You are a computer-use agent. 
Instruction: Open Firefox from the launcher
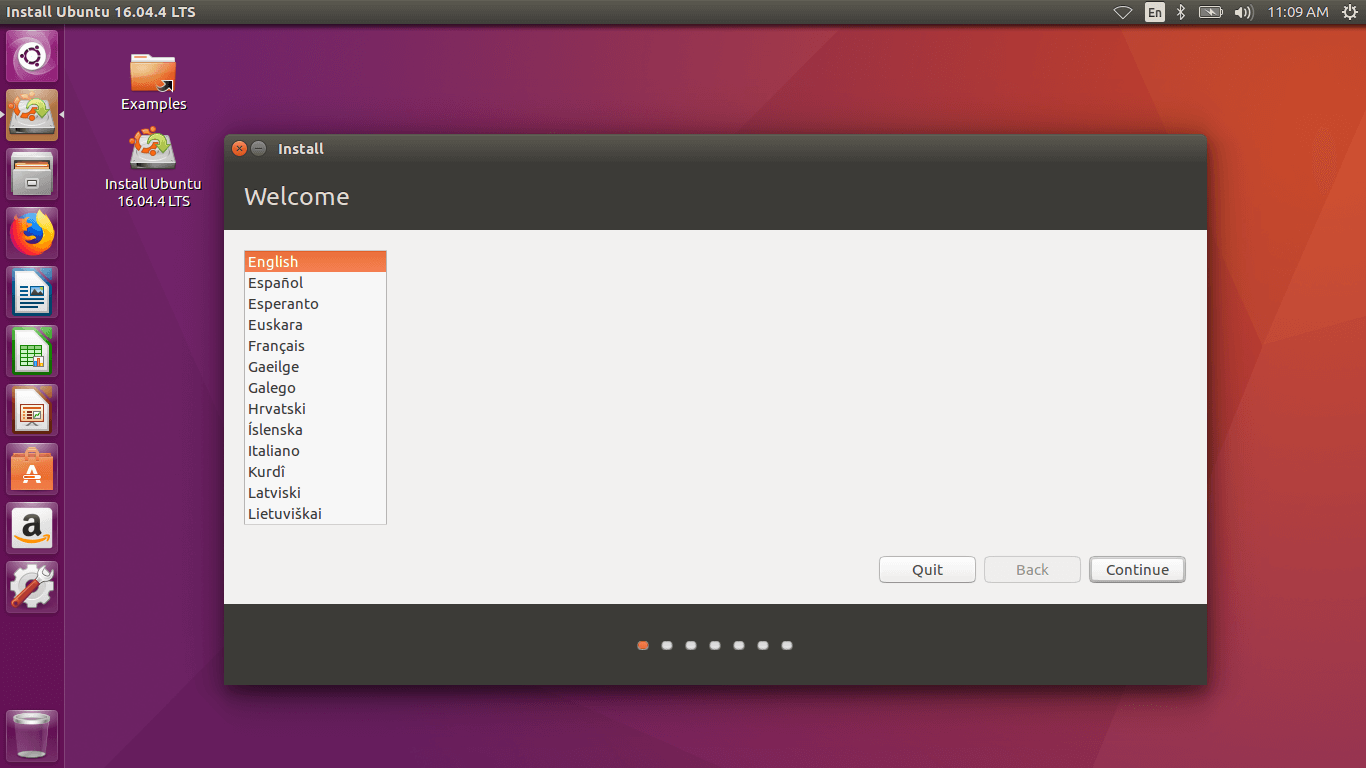click(31, 232)
